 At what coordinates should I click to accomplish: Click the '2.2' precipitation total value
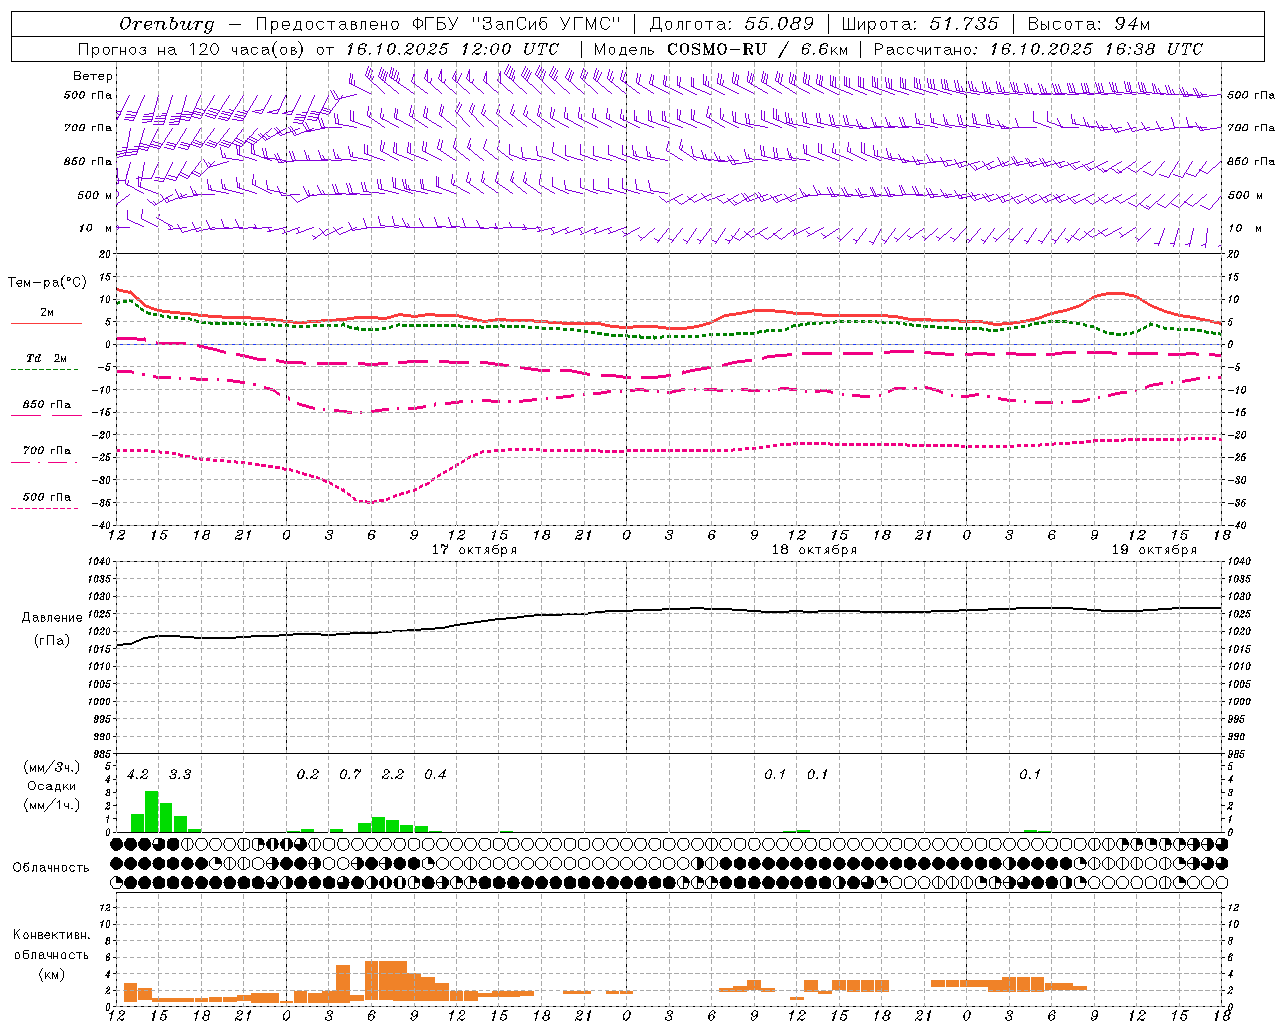[x=393, y=775]
